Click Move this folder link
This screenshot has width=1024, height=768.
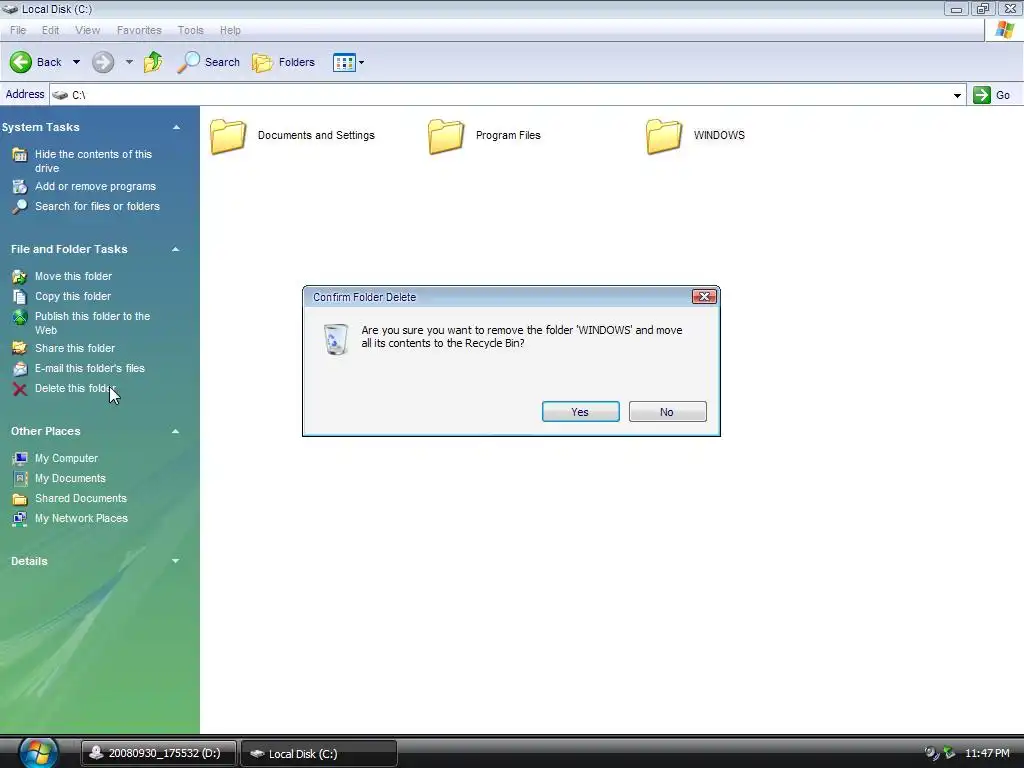[73, 276]
